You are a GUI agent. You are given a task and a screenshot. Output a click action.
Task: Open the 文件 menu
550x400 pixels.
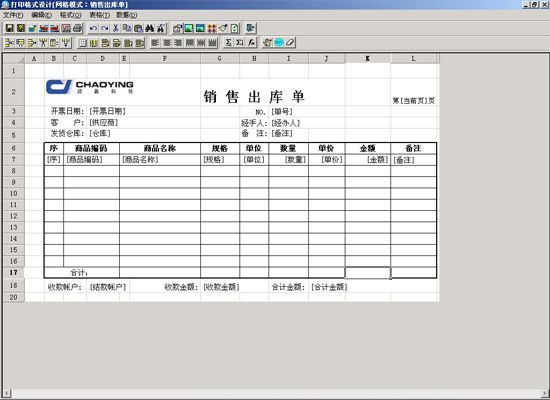point(13,15)
